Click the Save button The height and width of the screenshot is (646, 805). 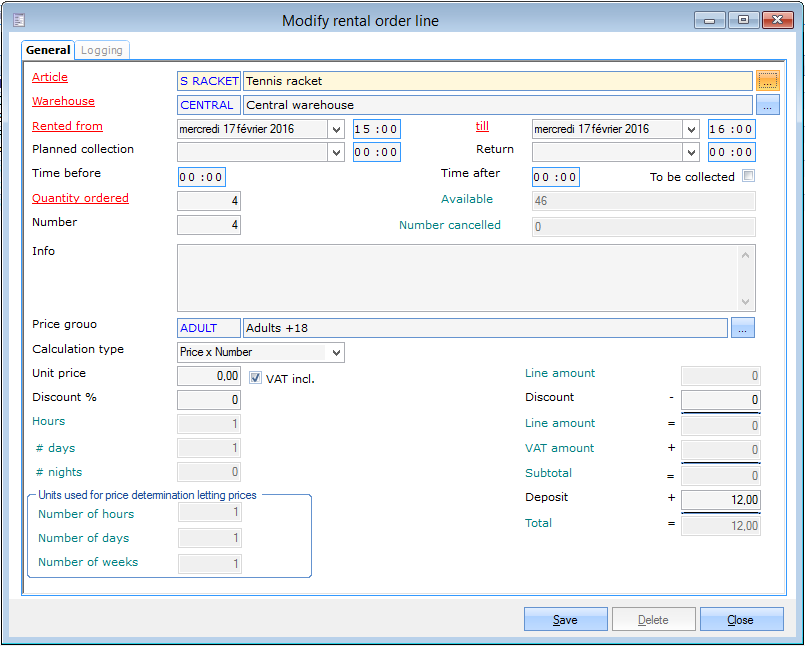click(565, 620)
